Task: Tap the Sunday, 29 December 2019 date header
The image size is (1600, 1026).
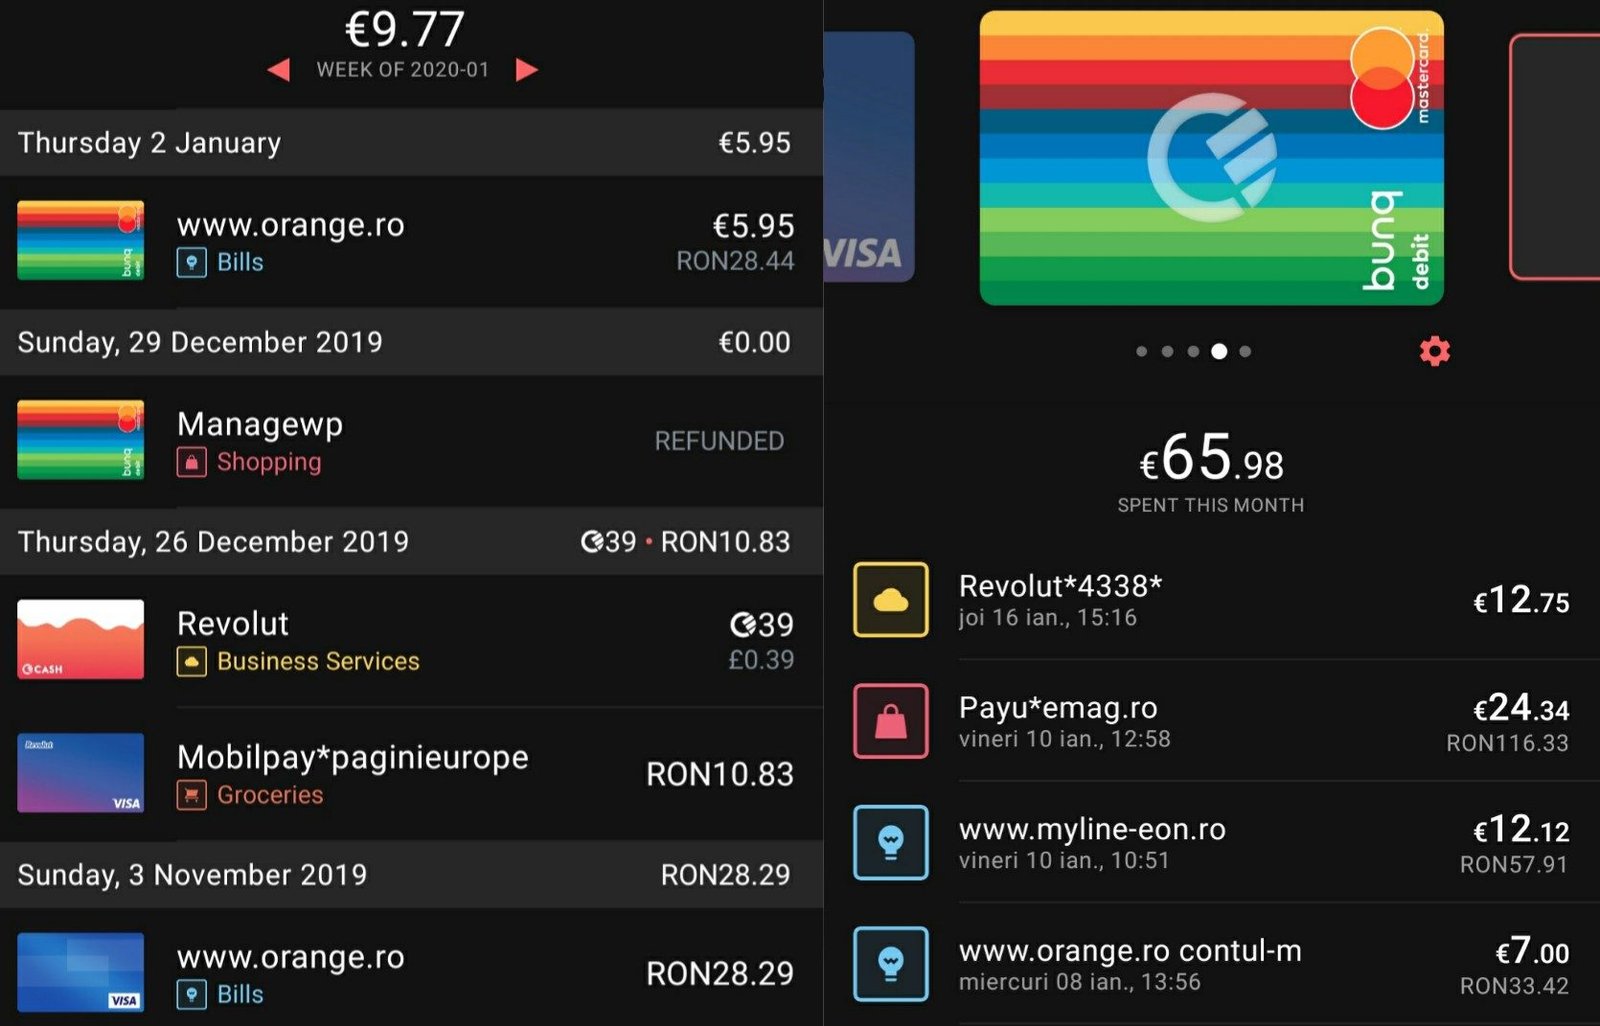Action: coord(411,342)
